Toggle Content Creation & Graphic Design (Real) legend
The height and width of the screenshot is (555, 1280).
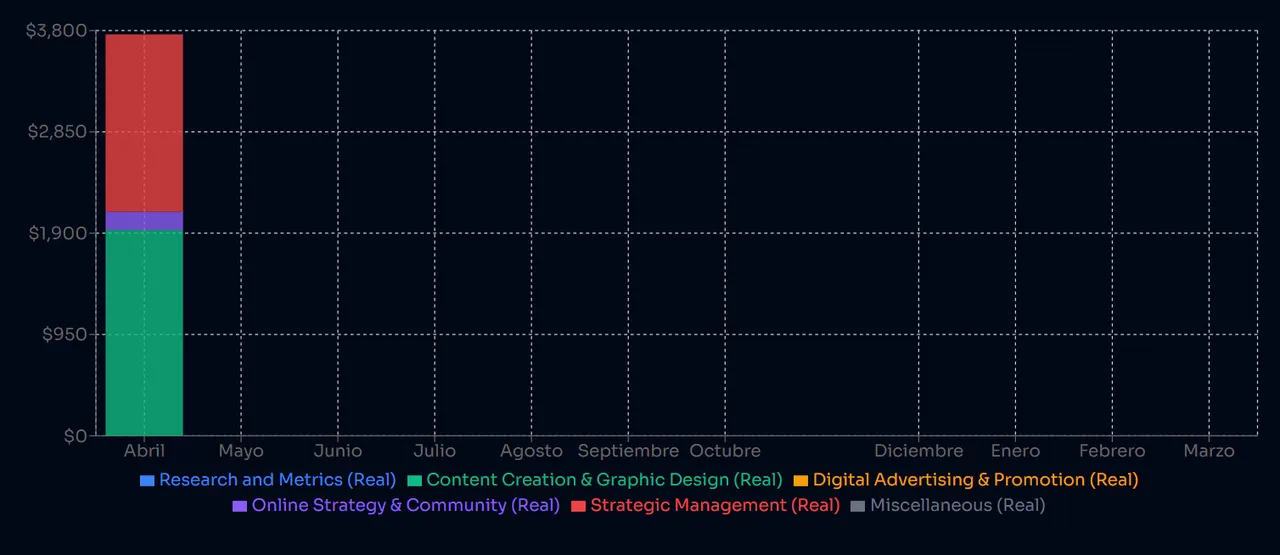tap(595, 480)
